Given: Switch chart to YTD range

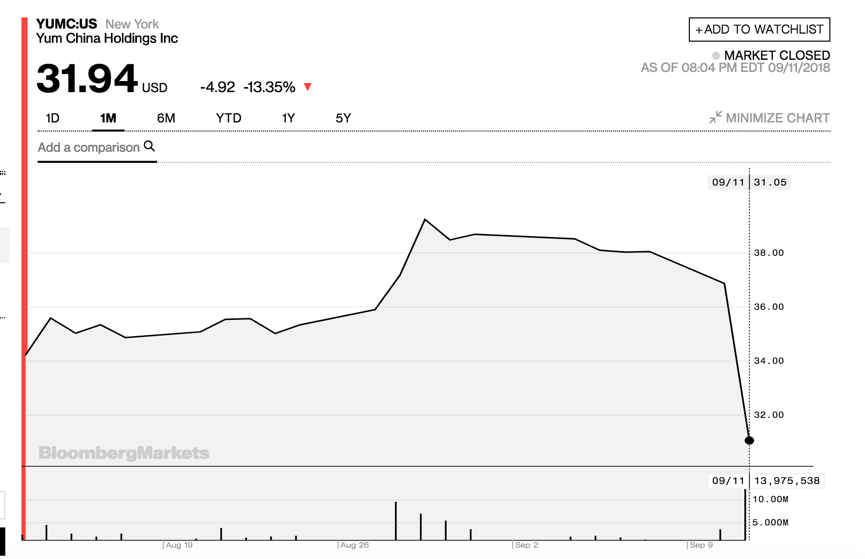Looking at the screenshot, I should [228, 118].
